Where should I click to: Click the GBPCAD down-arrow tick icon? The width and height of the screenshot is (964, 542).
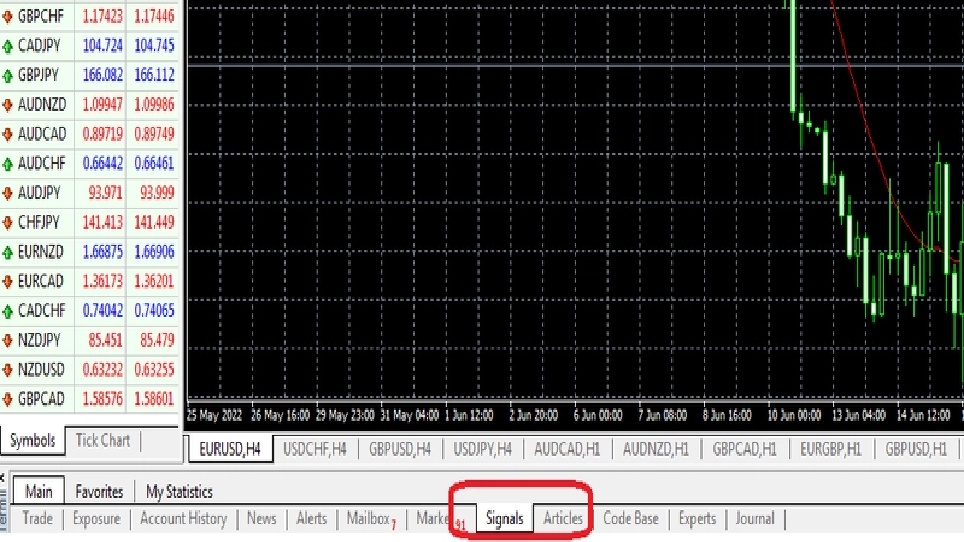pyautogui.click(x=7, y=400)
